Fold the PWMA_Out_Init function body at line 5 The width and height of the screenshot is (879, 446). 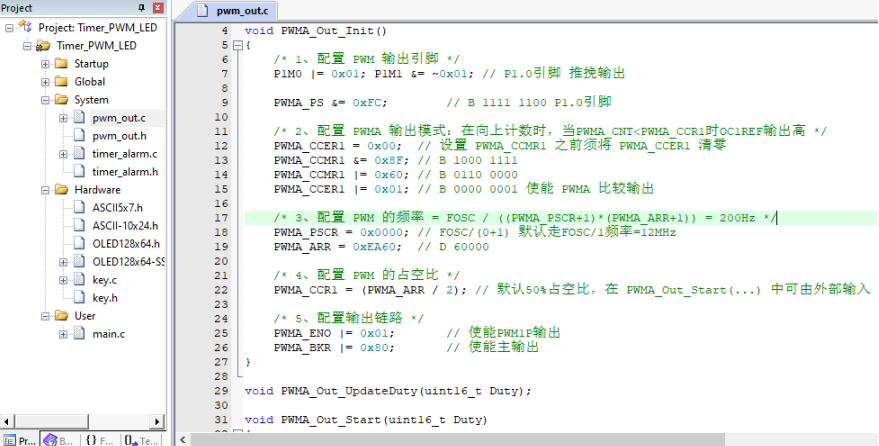[238, 45]
